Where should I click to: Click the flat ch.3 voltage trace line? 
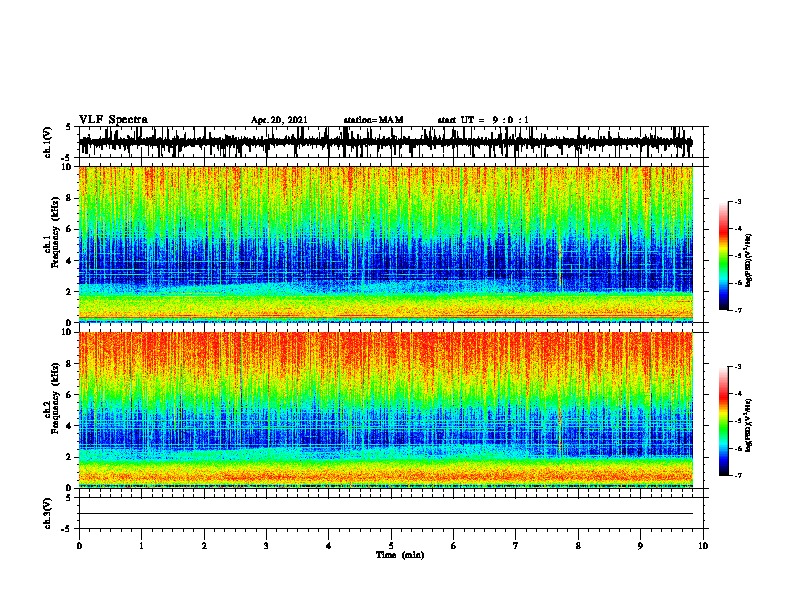pyautogui.click(x=386, y=514)
